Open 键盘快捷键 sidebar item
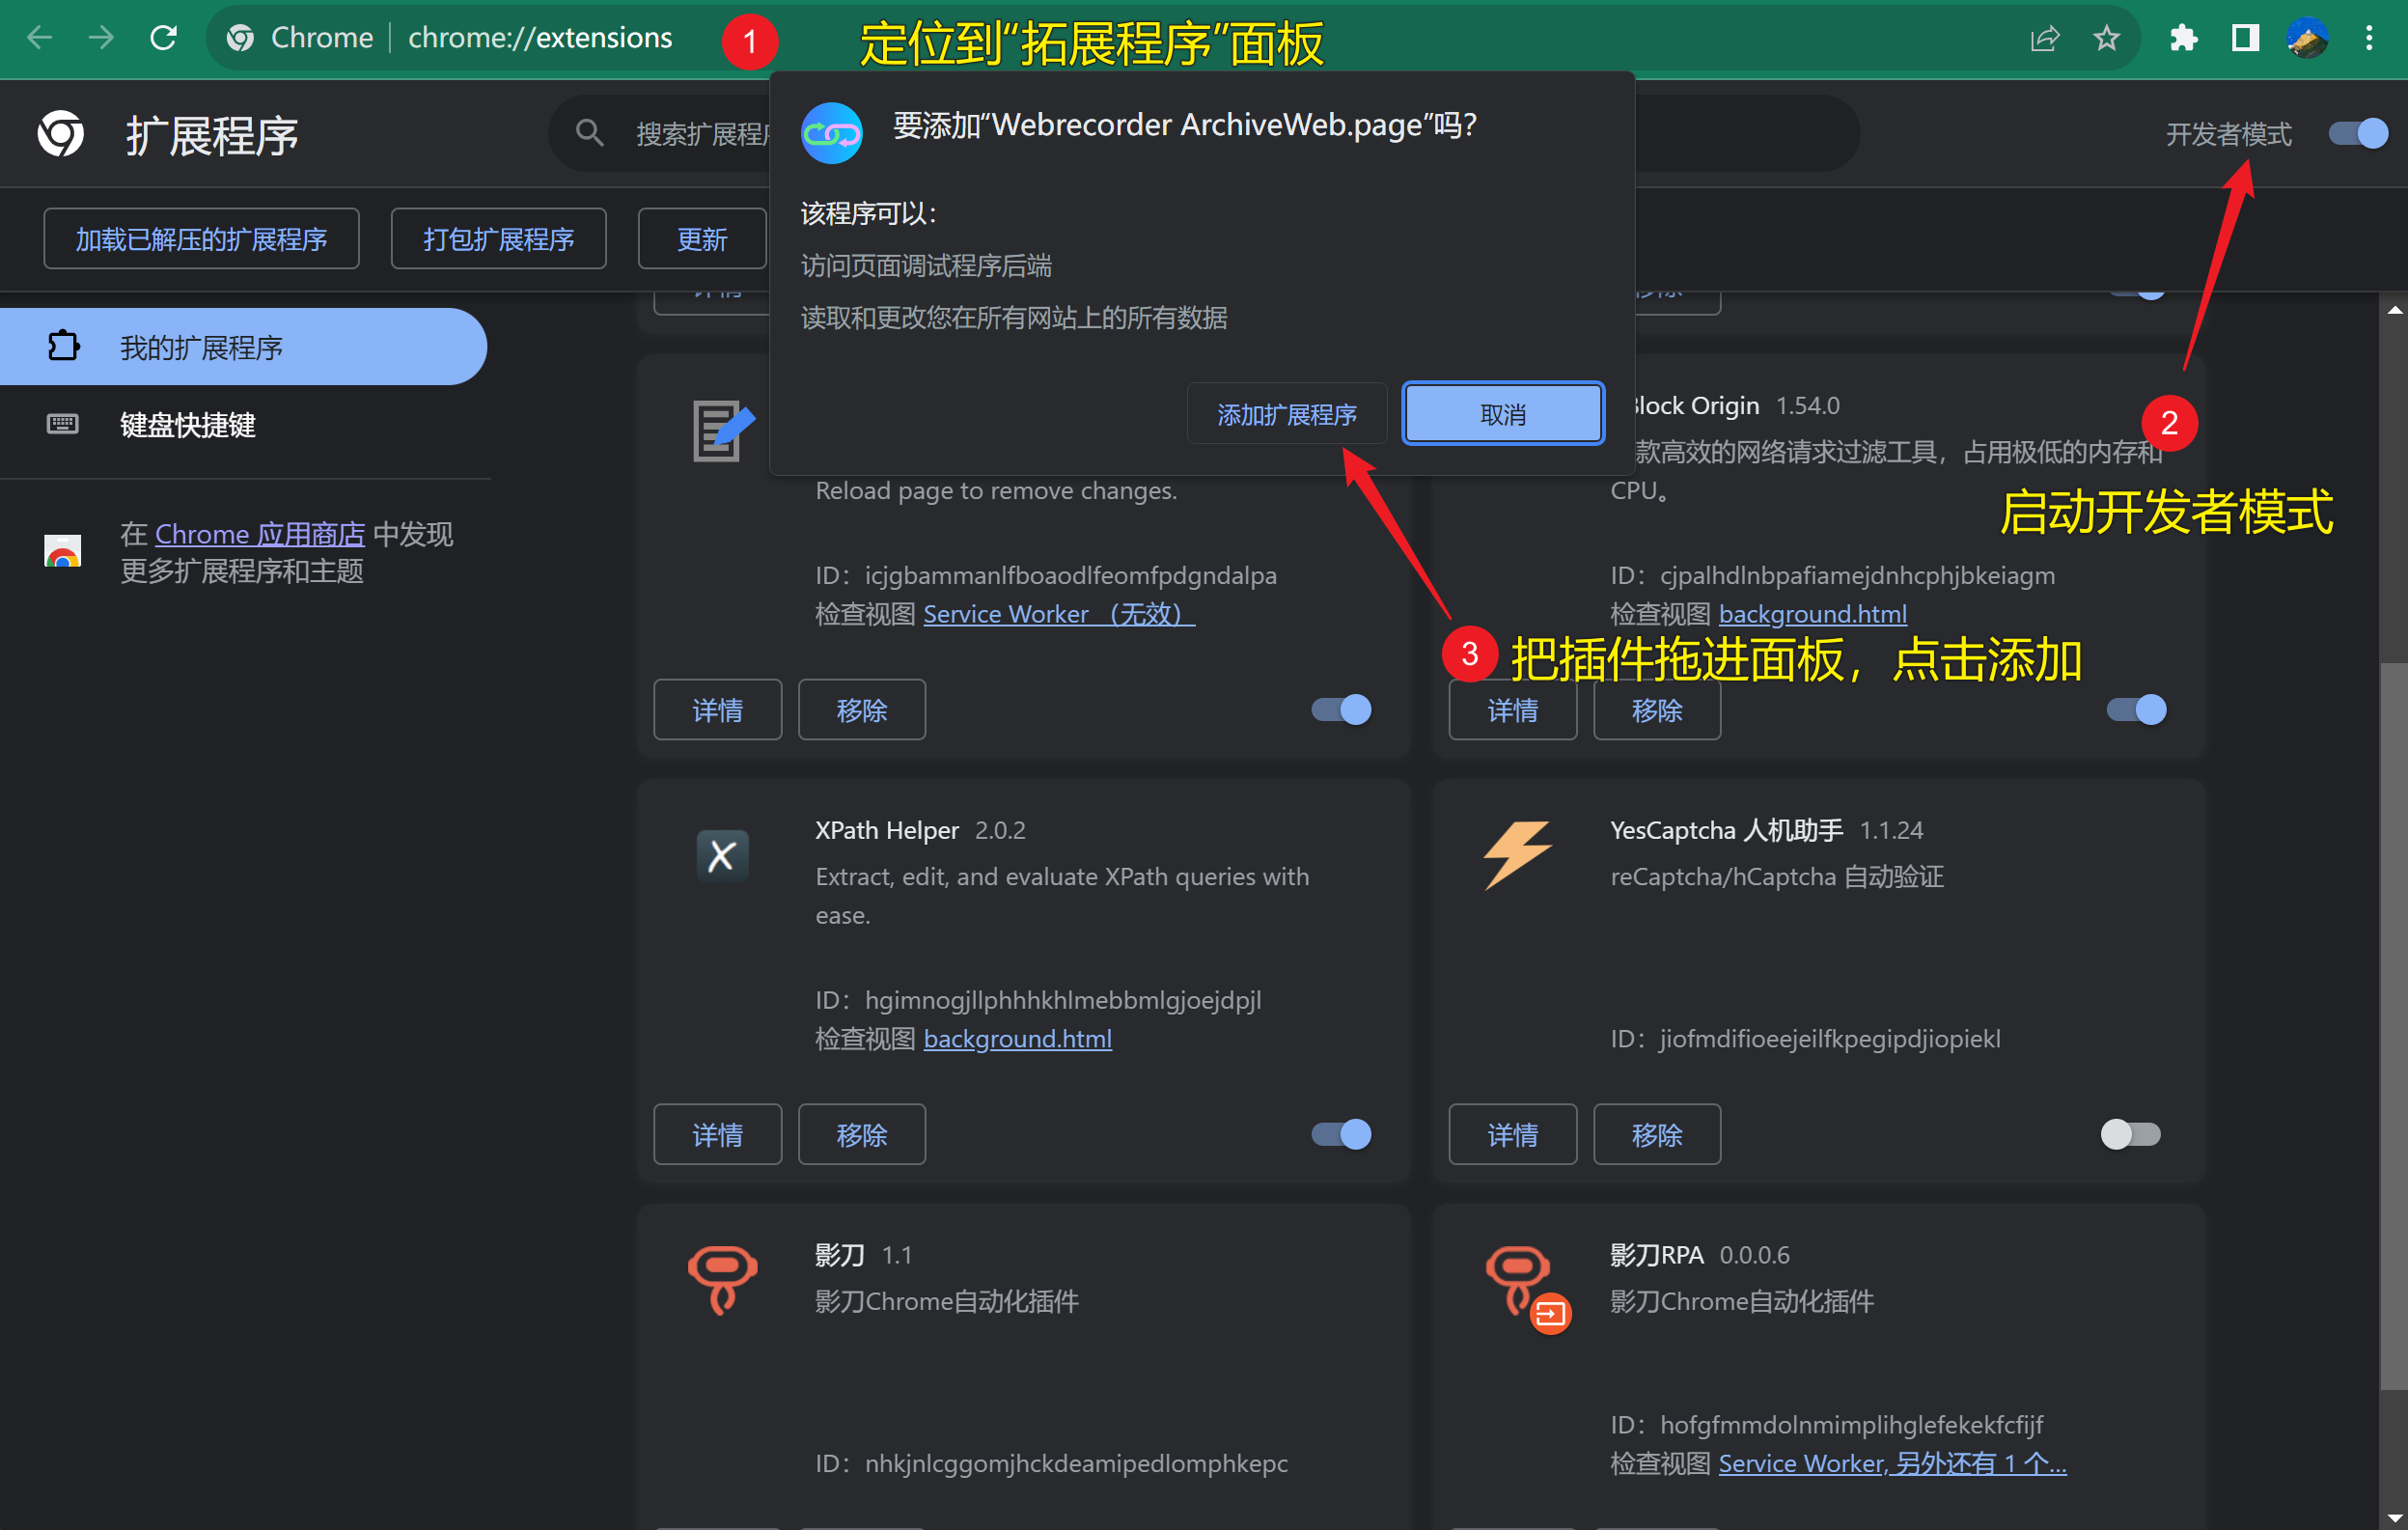 [188, 425]
